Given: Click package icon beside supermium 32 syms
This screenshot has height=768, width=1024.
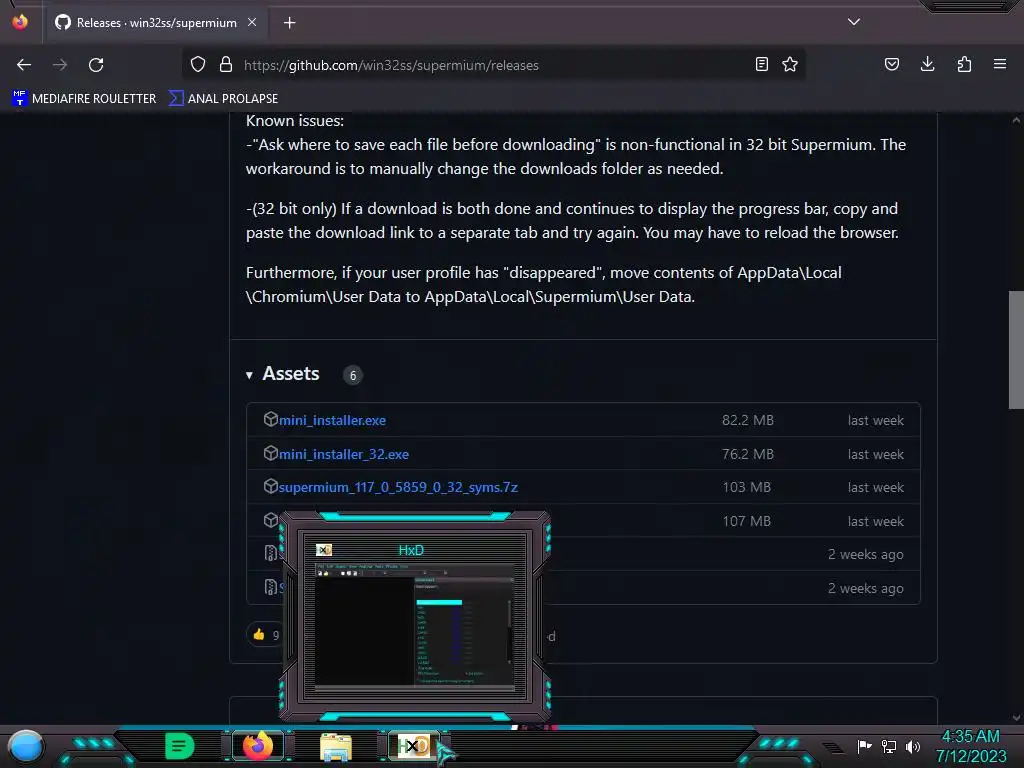Looking at the screenshot, I should (x=270, y=487).
